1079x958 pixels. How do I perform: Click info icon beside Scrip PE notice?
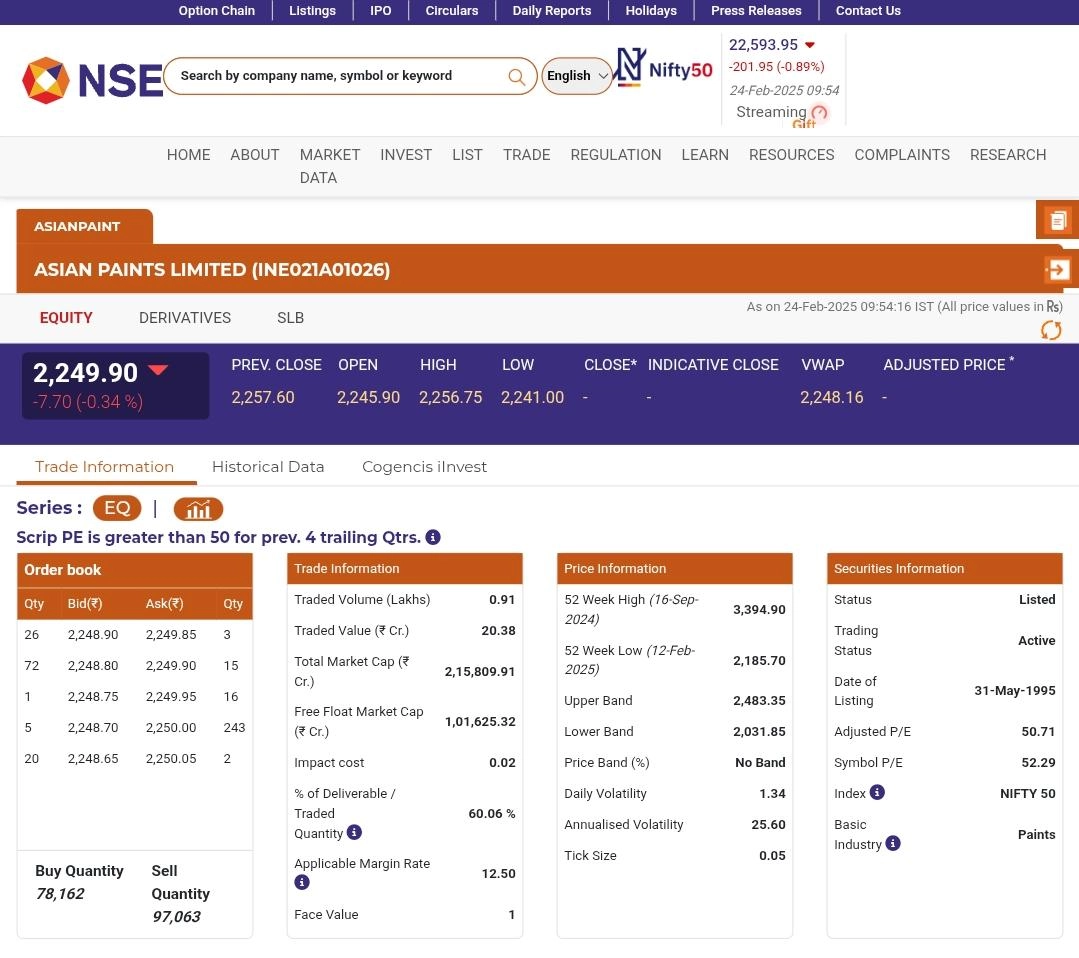point(433,537)
